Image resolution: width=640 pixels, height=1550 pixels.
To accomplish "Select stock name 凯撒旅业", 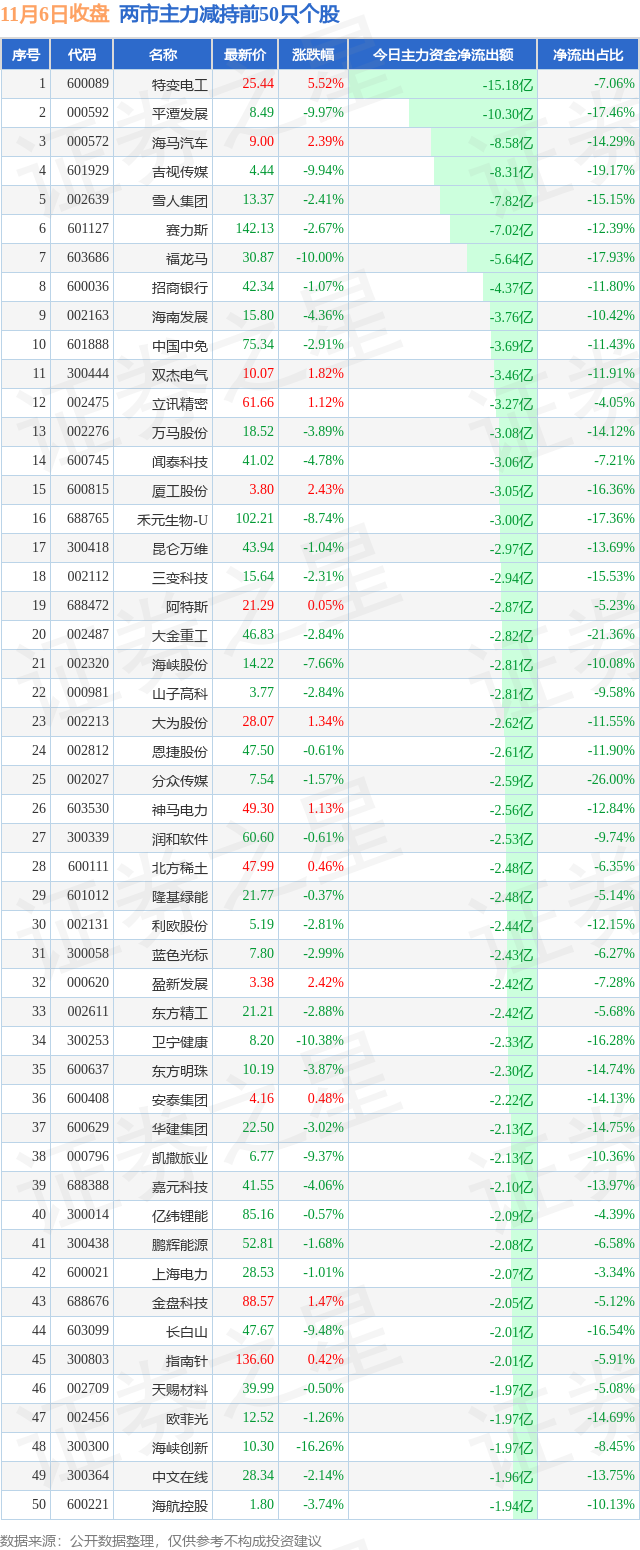I will click(x=180, y=1157).
